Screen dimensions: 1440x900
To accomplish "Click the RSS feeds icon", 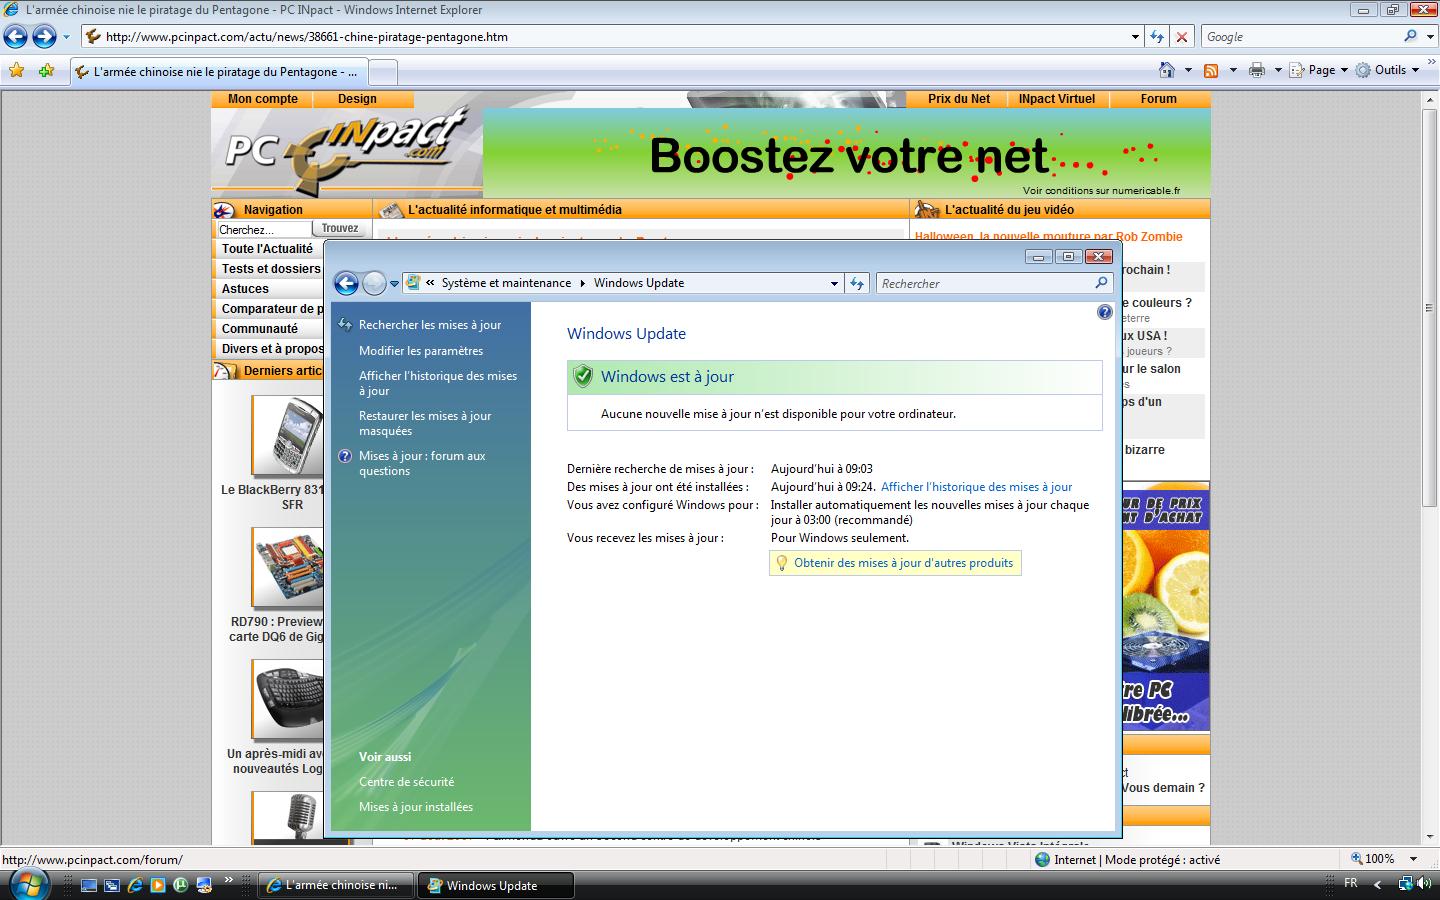I will 1211,70.
